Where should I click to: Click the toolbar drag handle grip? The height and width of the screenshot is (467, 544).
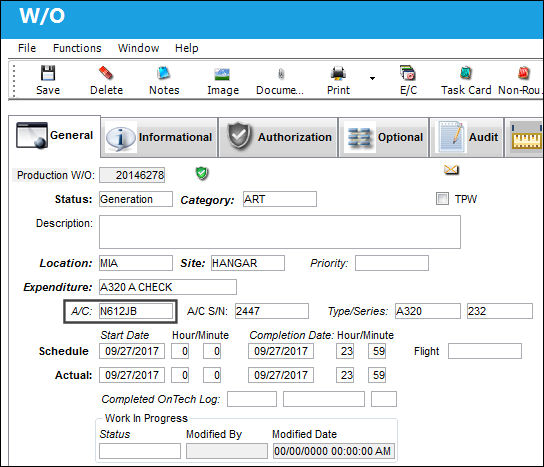pyautogui.click(x=14, y=80)
